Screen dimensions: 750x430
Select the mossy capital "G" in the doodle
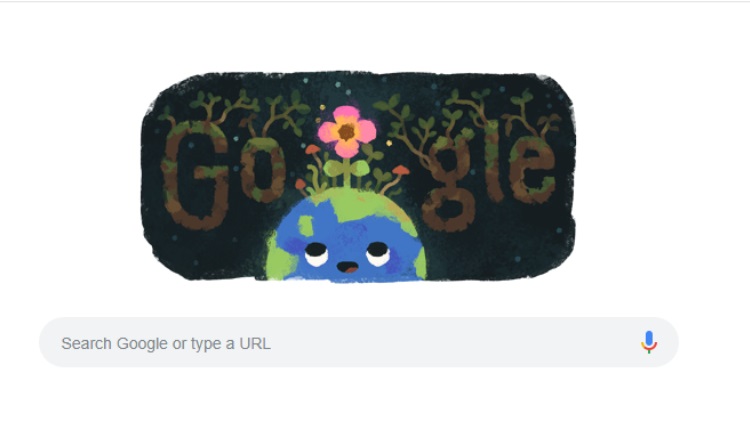(195, 175)
